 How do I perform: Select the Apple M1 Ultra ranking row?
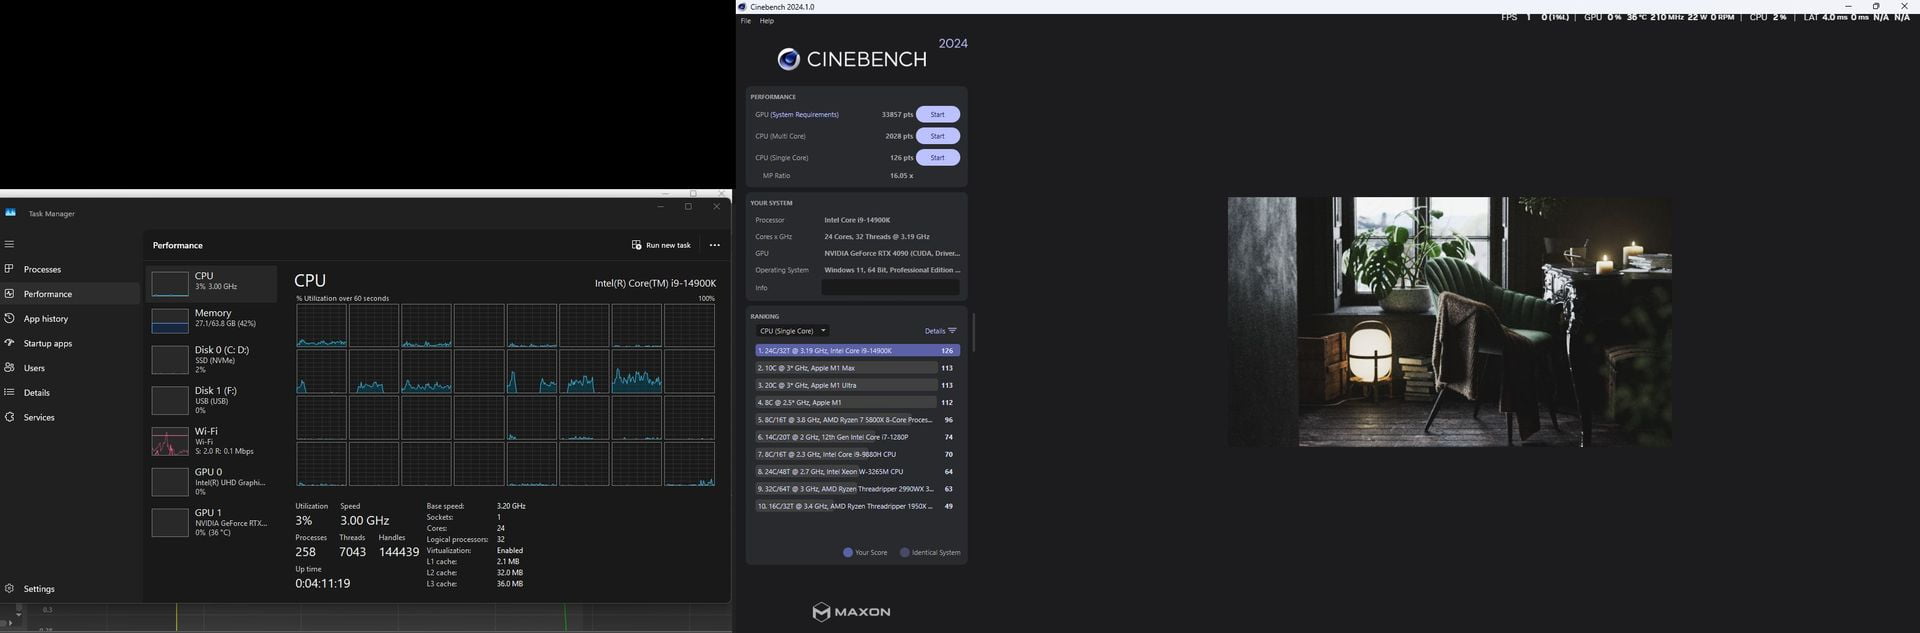(x=857, y=385)
